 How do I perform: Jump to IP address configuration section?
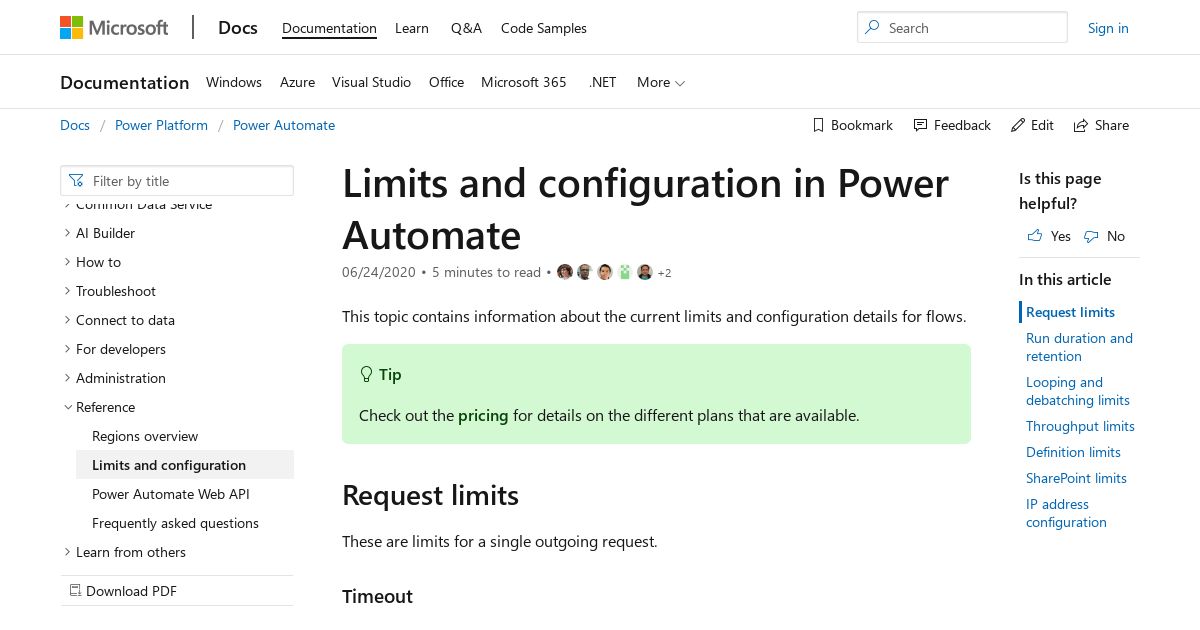[1066, 513]
